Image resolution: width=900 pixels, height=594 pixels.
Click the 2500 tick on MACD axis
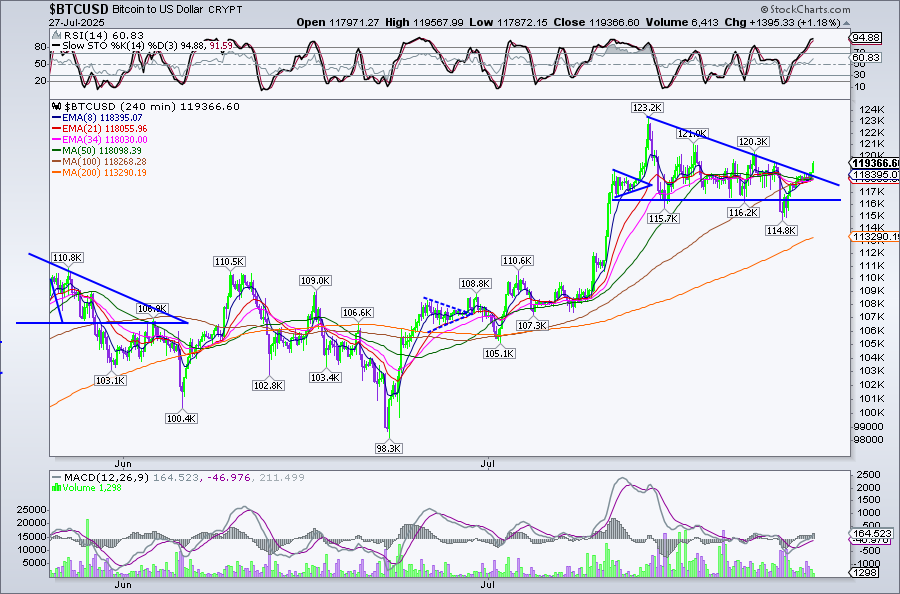tap(867, 475)
